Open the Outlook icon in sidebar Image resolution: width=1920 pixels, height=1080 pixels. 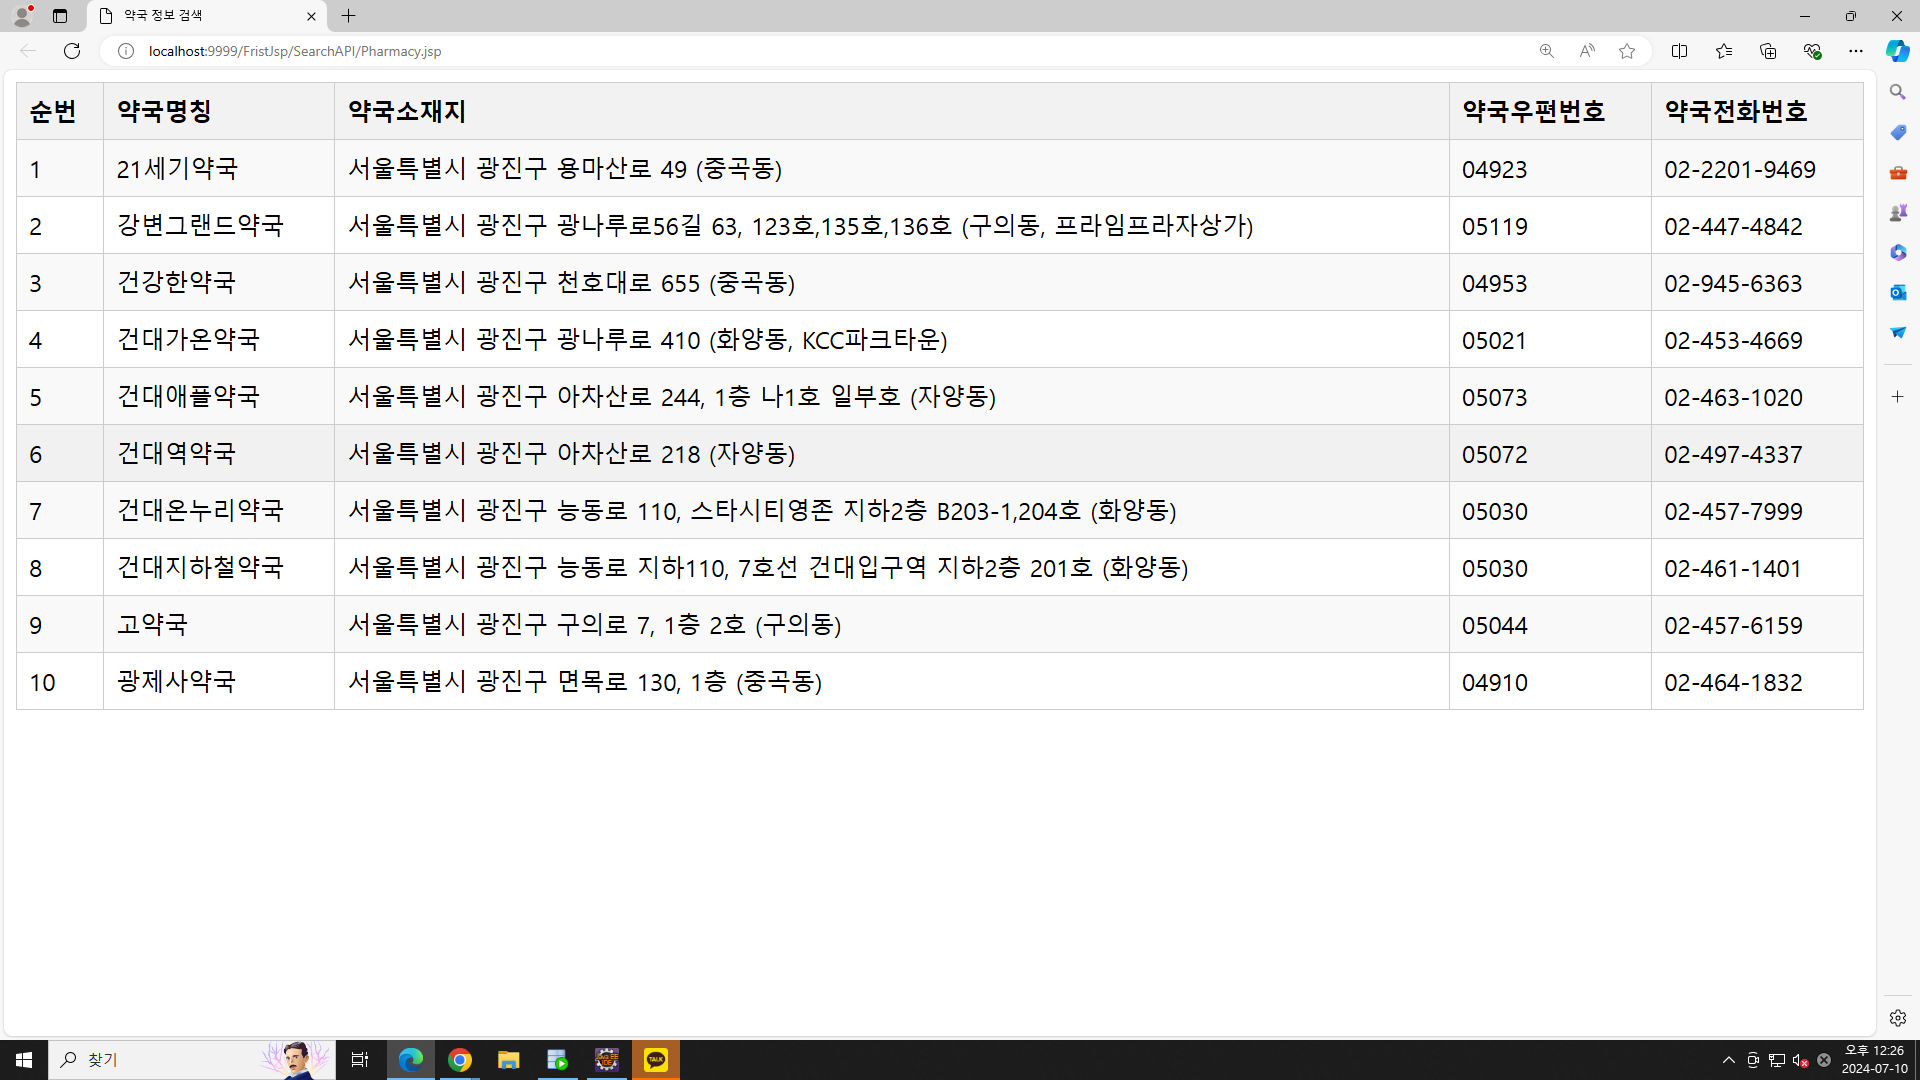point(1897,292)
